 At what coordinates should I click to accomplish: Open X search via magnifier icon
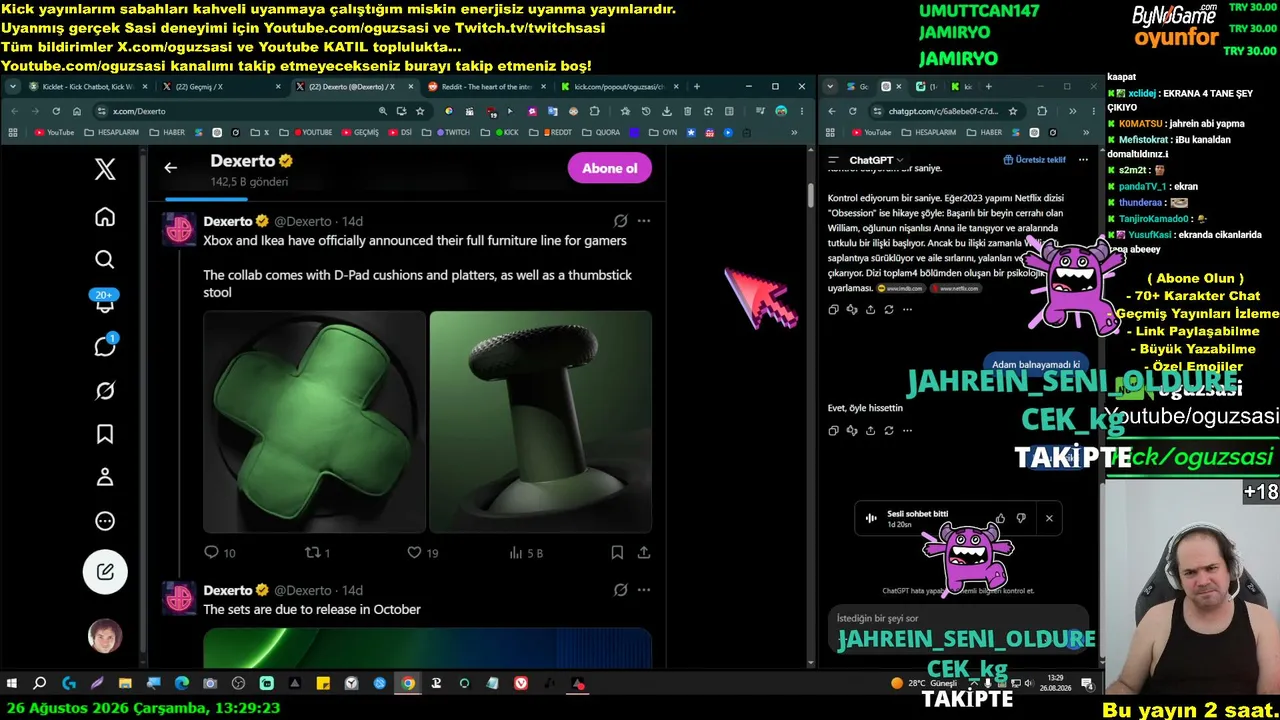click(105, 260)
